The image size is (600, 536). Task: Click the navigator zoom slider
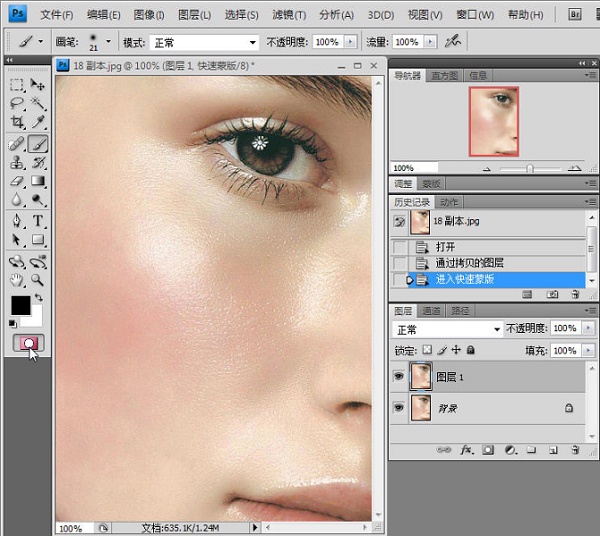530,168
